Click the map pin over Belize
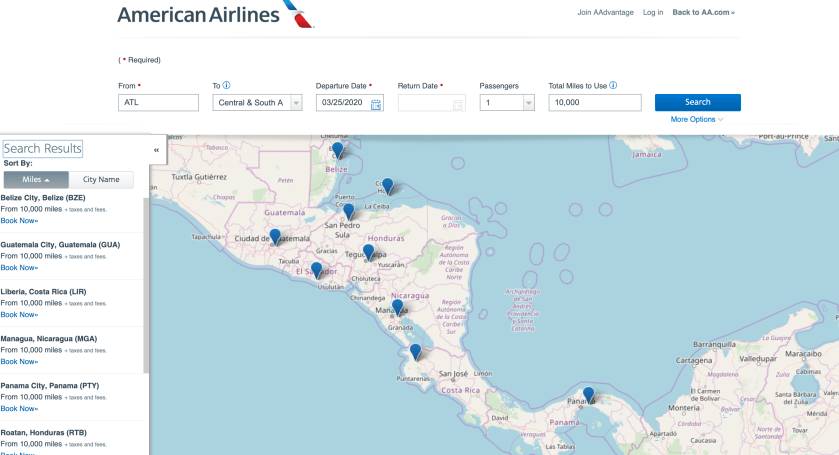The width and height of the screenshot is (839, 455). (x=338, y=150)
